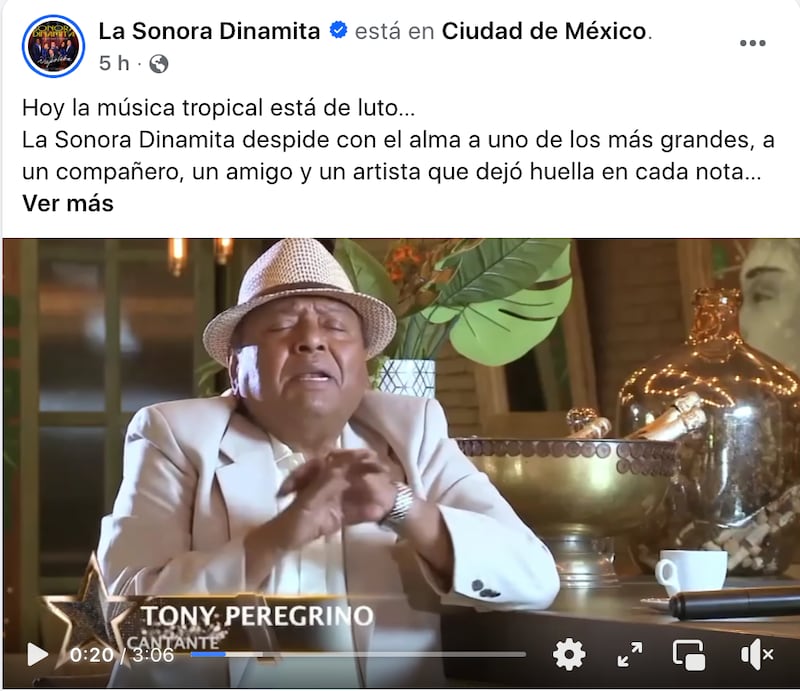Click the public audience globe icon
Screen dimensions: 800x691
tap(159, 64)
